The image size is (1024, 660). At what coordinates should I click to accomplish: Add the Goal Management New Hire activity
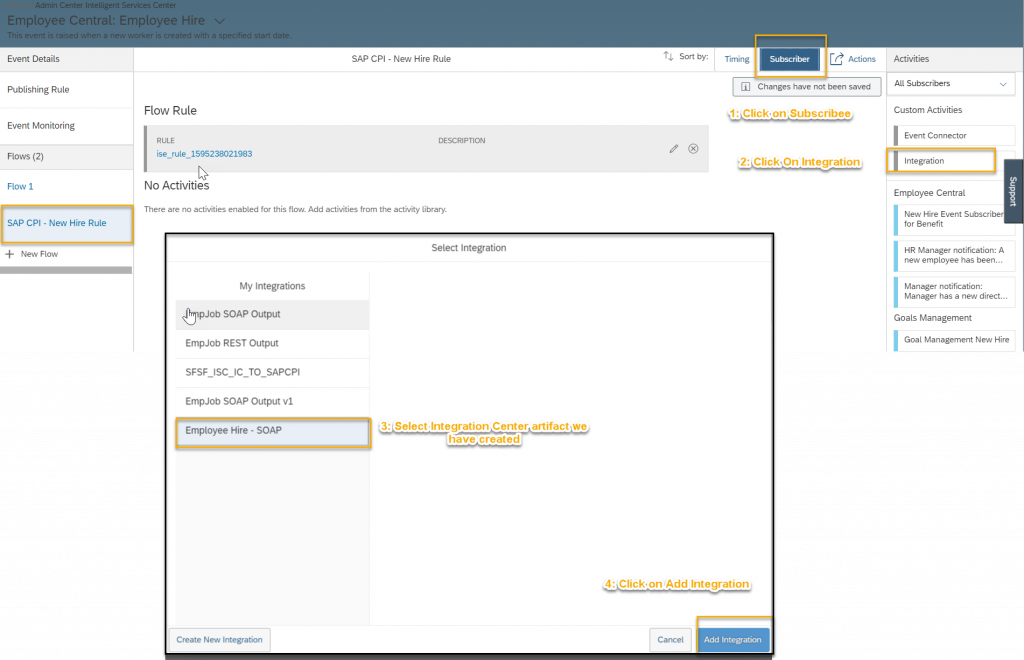[x=954, y=340]
